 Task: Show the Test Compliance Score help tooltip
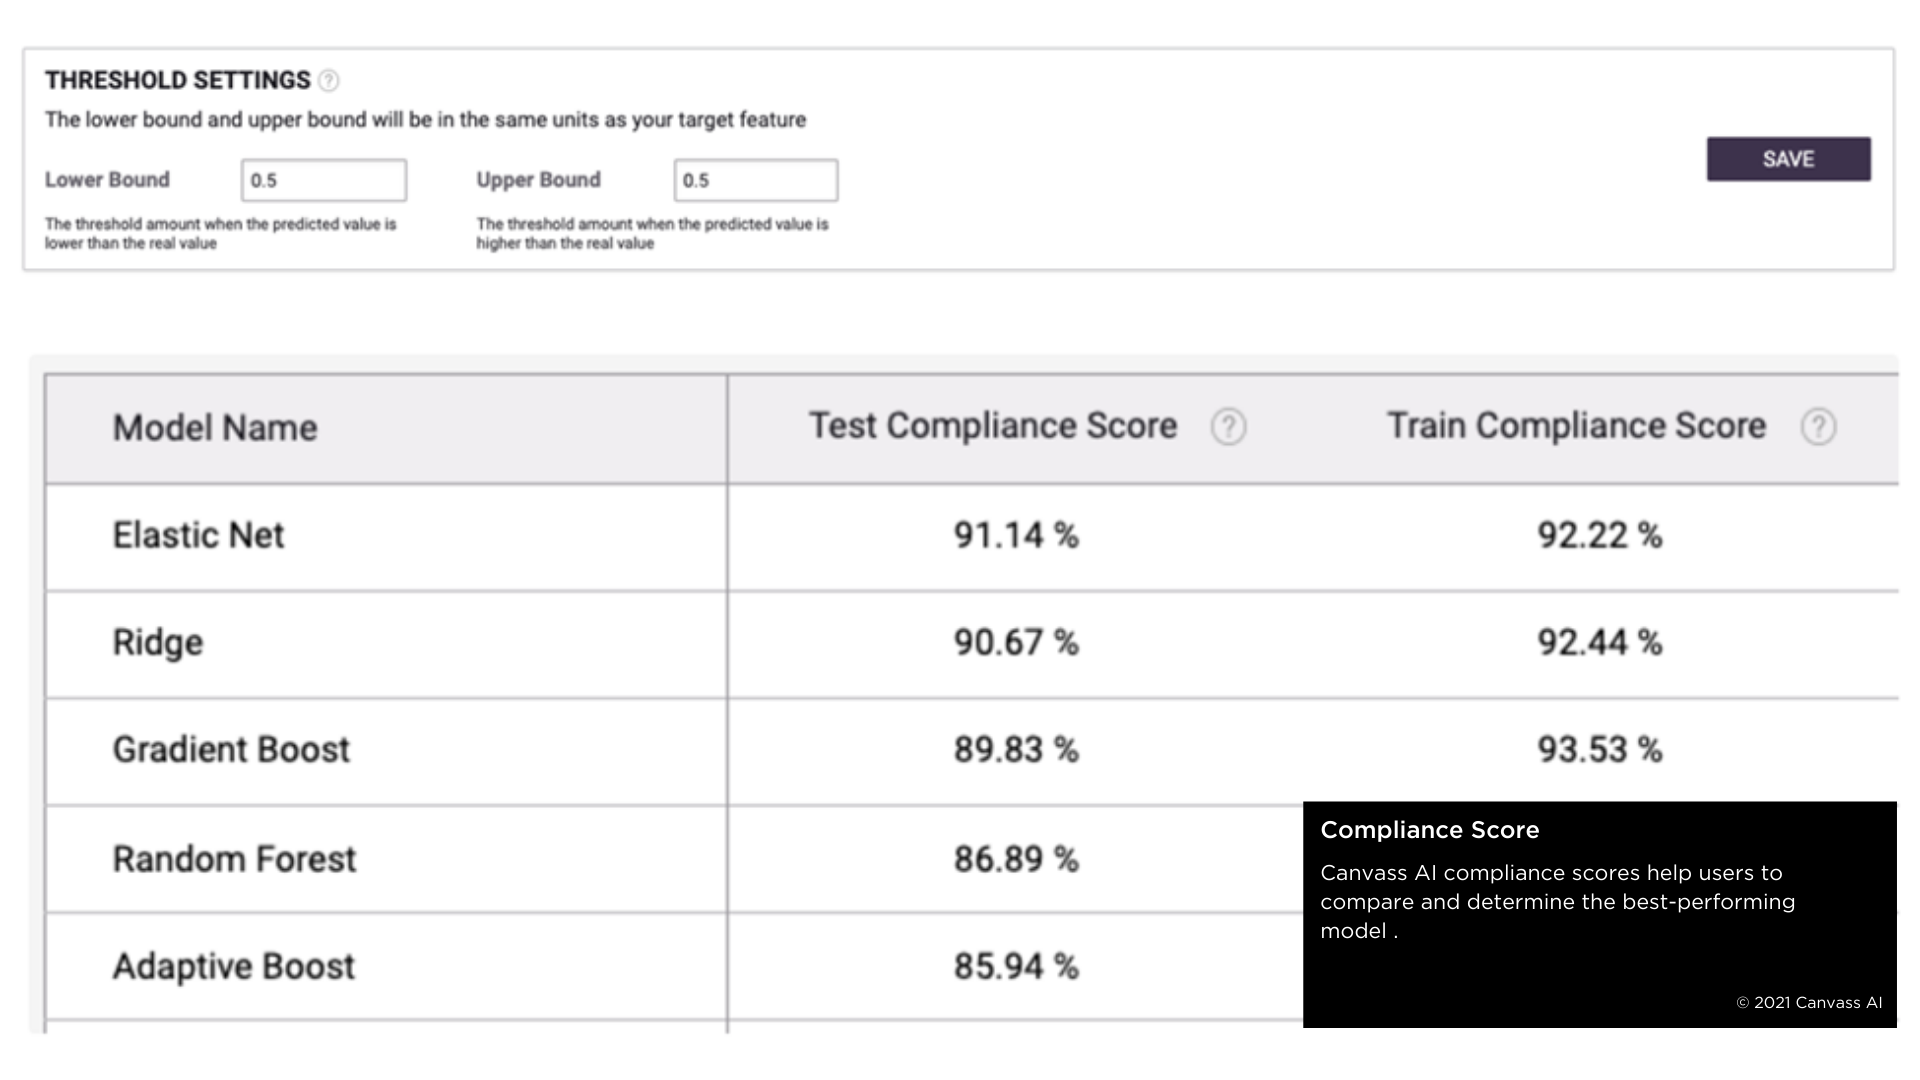click(x=1228, y=427)
